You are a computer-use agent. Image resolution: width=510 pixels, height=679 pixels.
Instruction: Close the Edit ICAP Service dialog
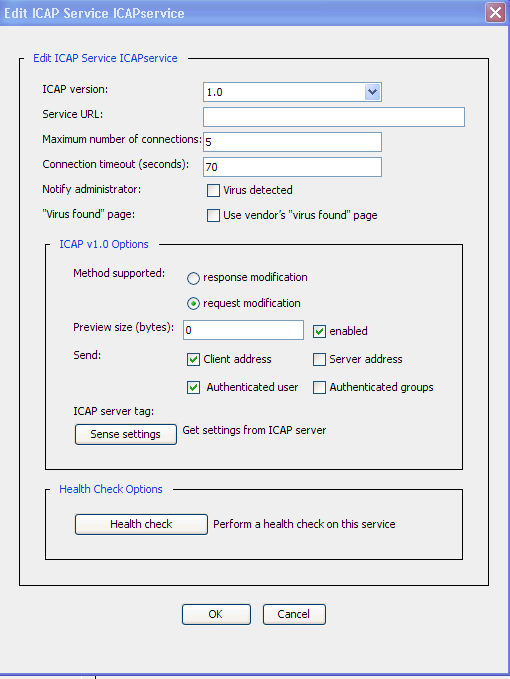(495, 12)
